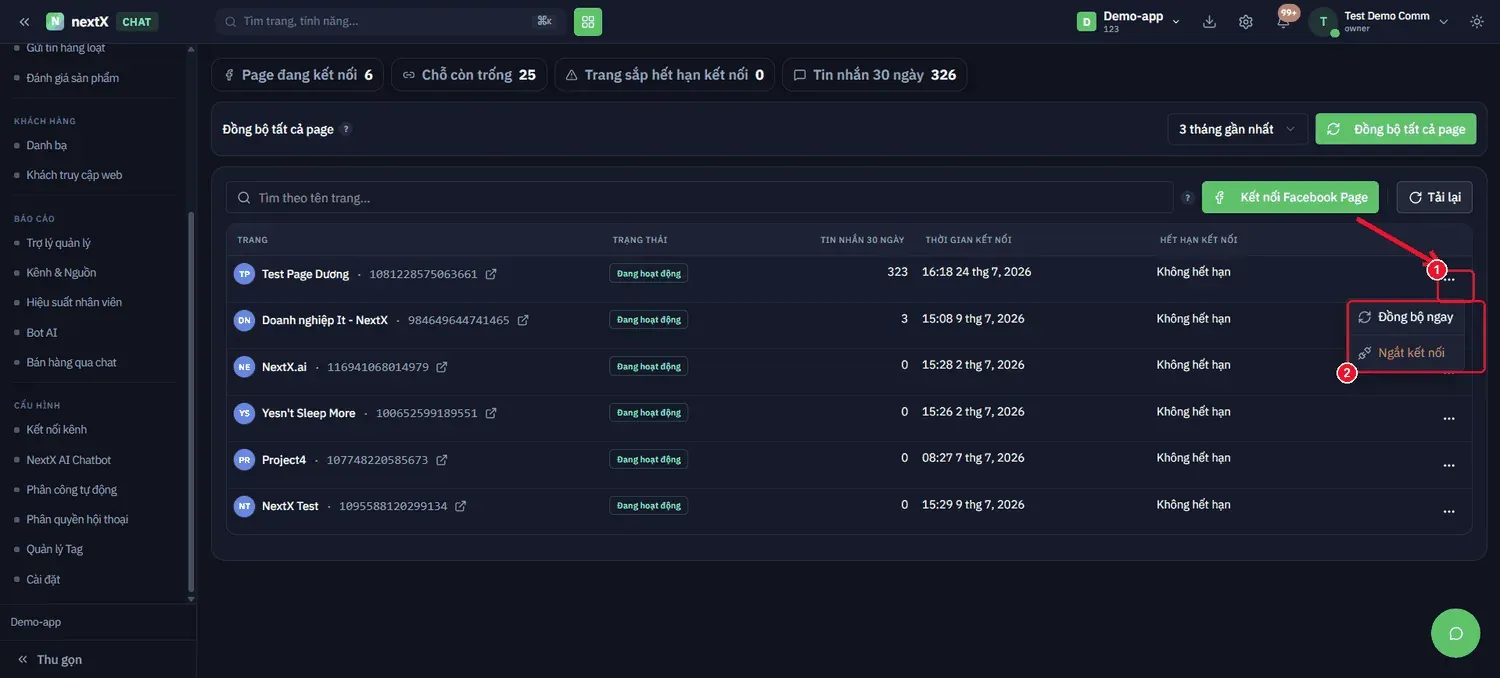
Task: Open external link icon for Project4
Action: 442,460
